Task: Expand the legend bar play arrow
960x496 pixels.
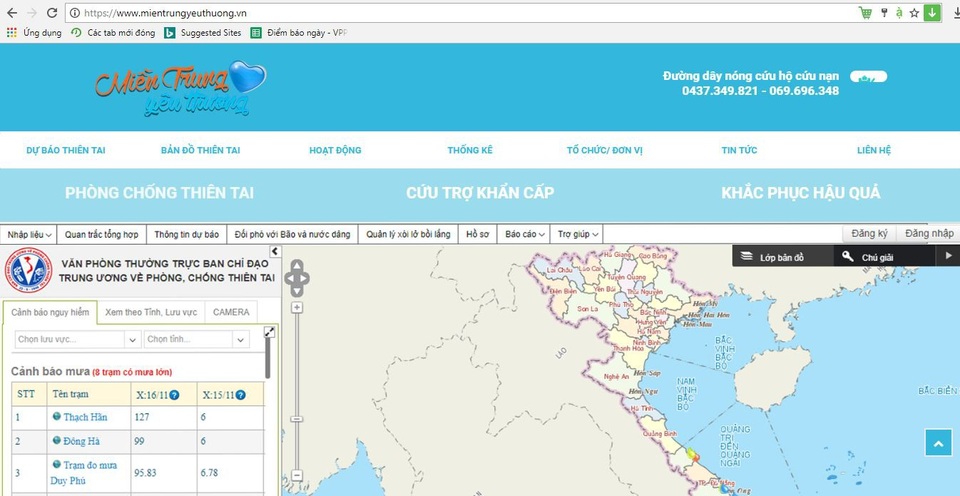Action: 948,257
